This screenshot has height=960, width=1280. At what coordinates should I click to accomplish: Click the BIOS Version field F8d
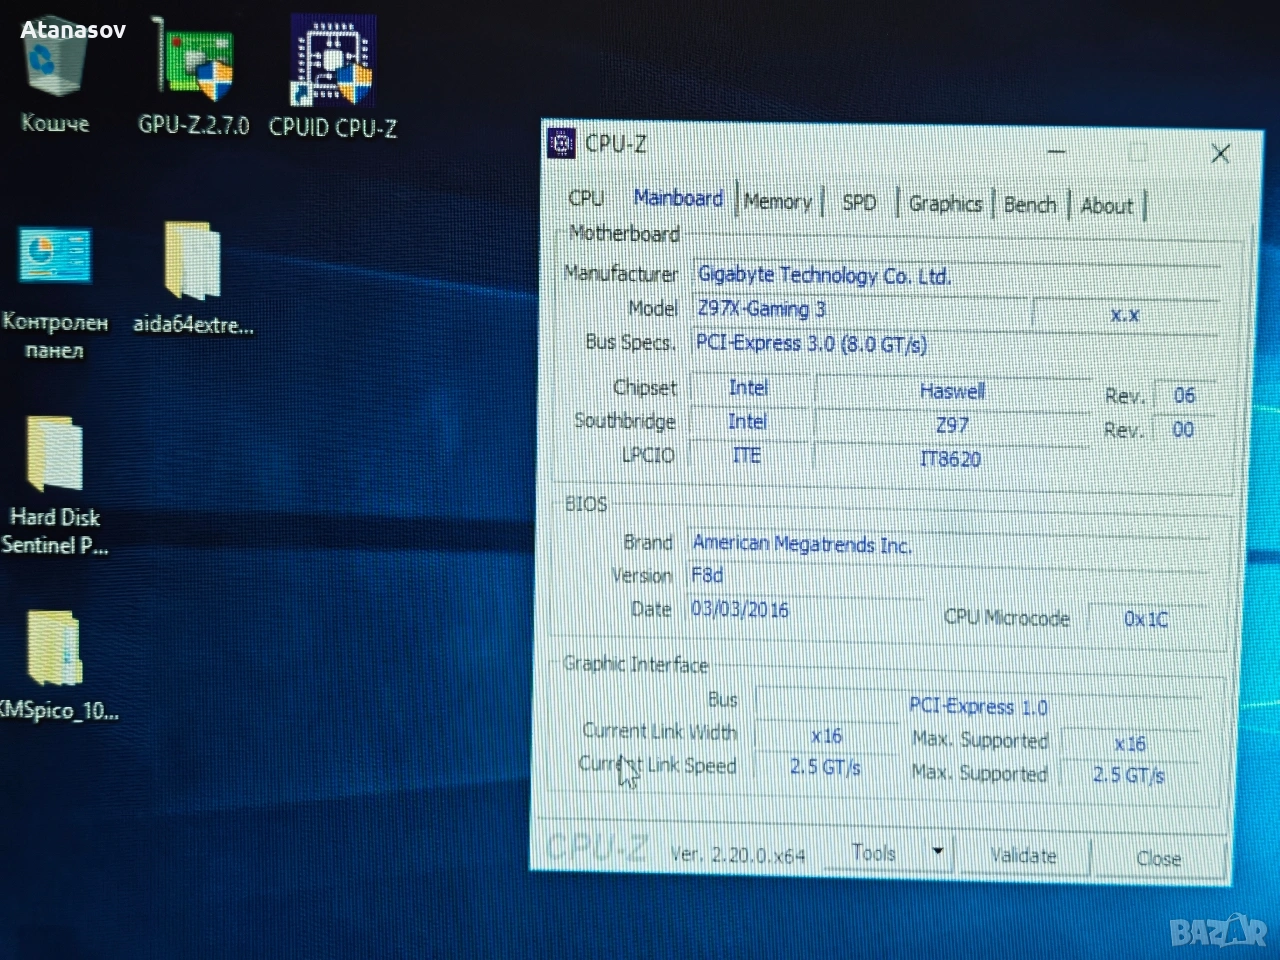pyautogui.click(x=805, y=576)
